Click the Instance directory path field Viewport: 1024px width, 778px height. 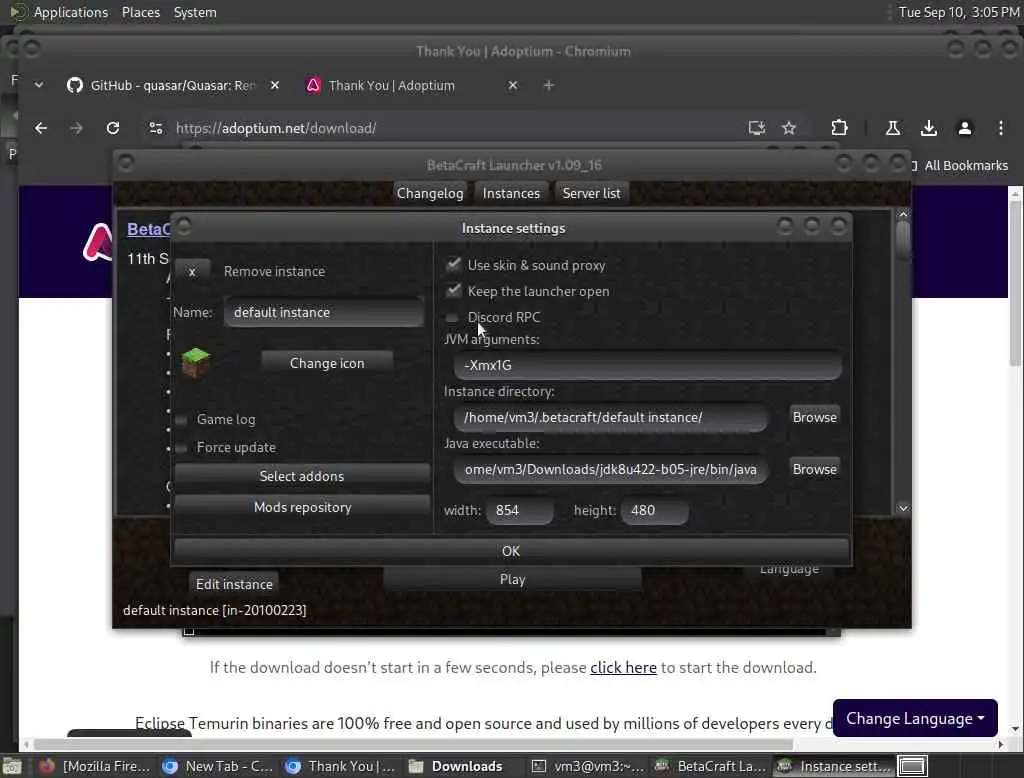click(x=611, y=417)
